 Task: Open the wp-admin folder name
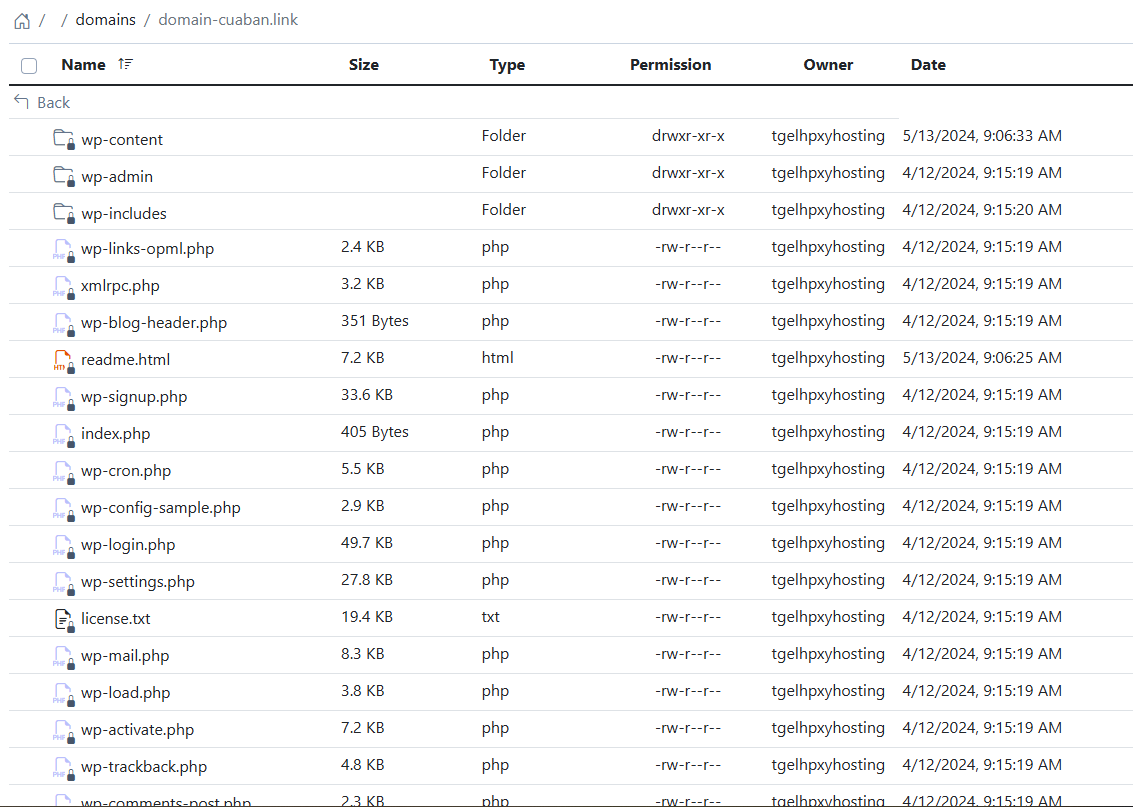pos(117,176)
